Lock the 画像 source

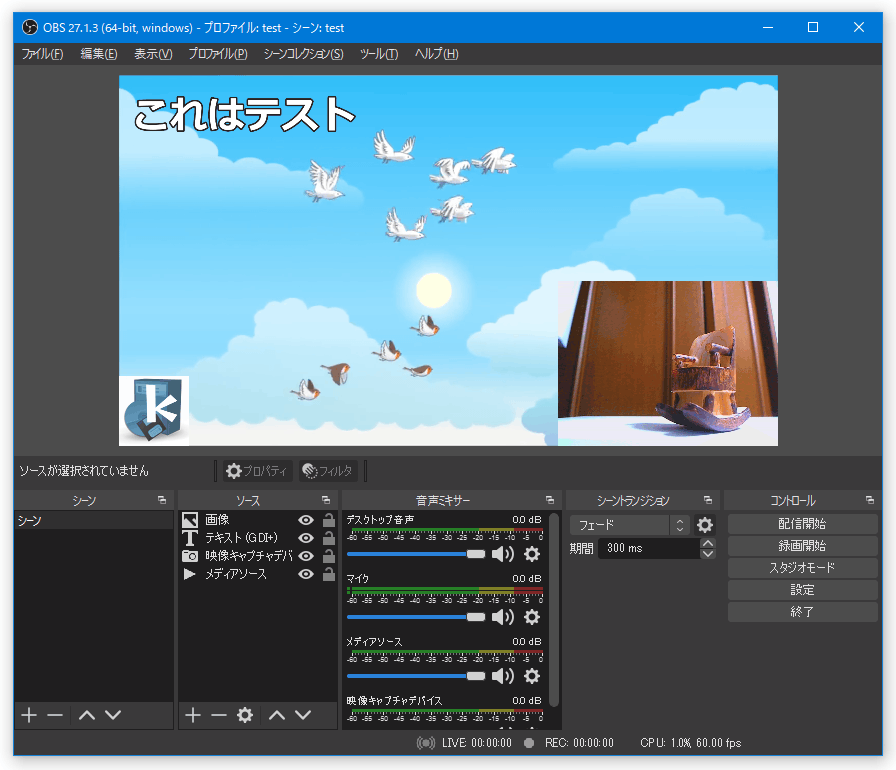tap(329, 519)
